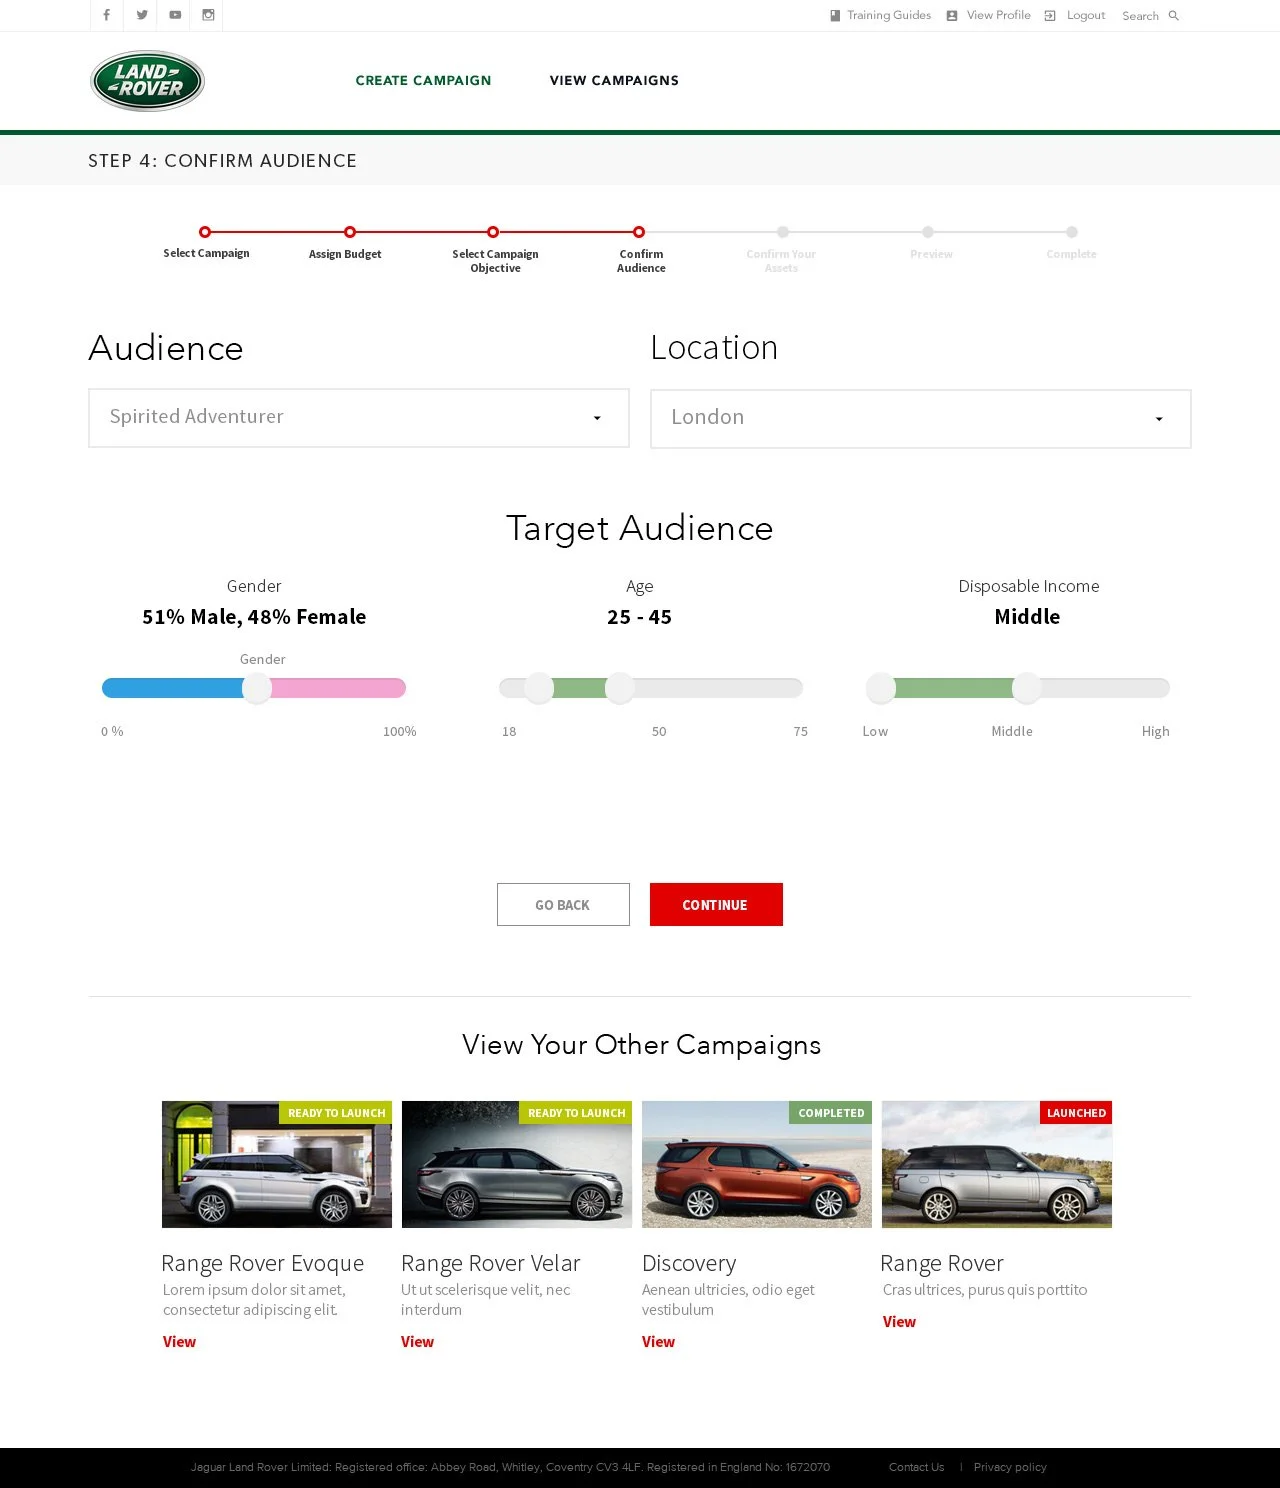Click the Logout arrow icon
This screenshot has width=1280, height=1488.
(1050, 16)
